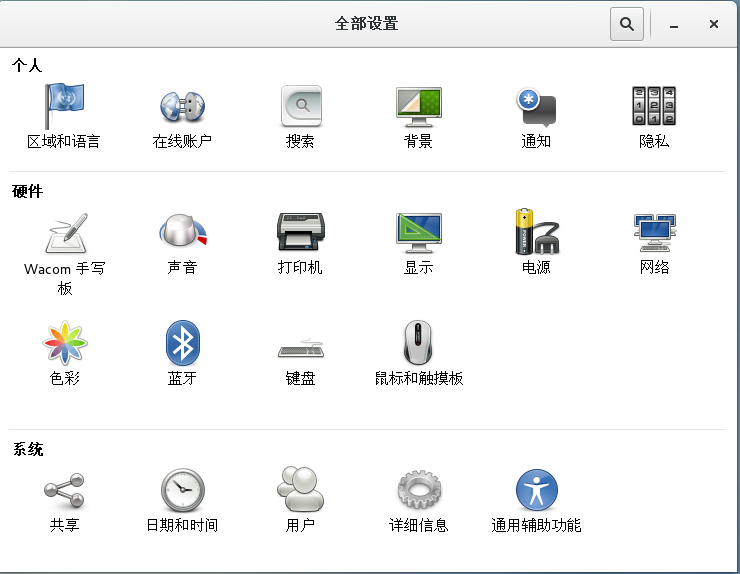Image resolution: width=740 pixels, height=574 pixels.
Task: Close the 全部设置 window
Action: (x=714, y=24)
